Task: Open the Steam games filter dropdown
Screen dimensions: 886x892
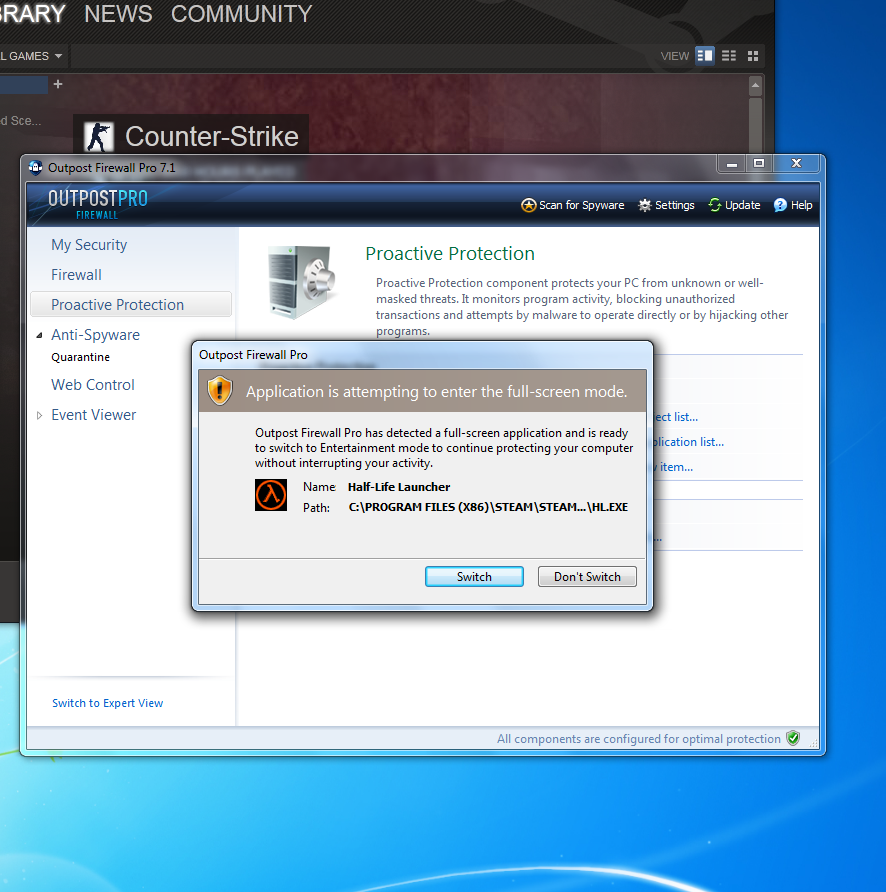Action: [32, 56]
